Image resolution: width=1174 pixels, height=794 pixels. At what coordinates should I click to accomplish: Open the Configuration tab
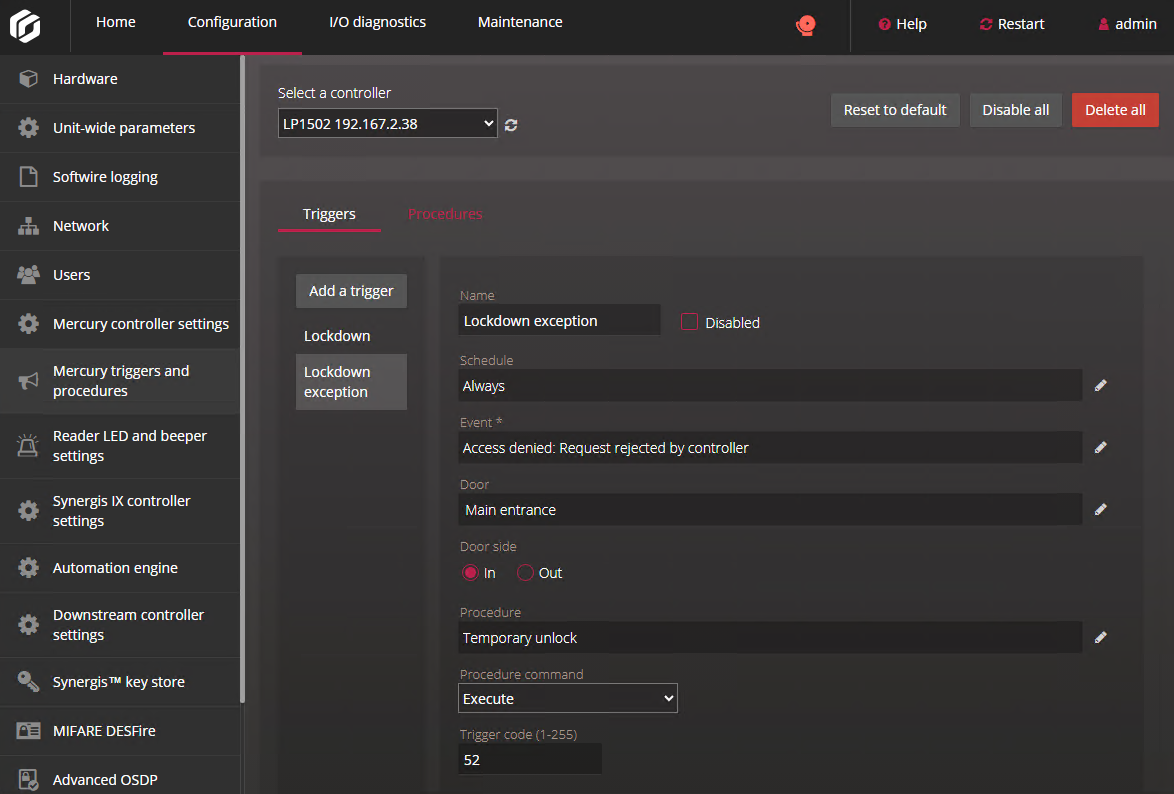[232, 22]
